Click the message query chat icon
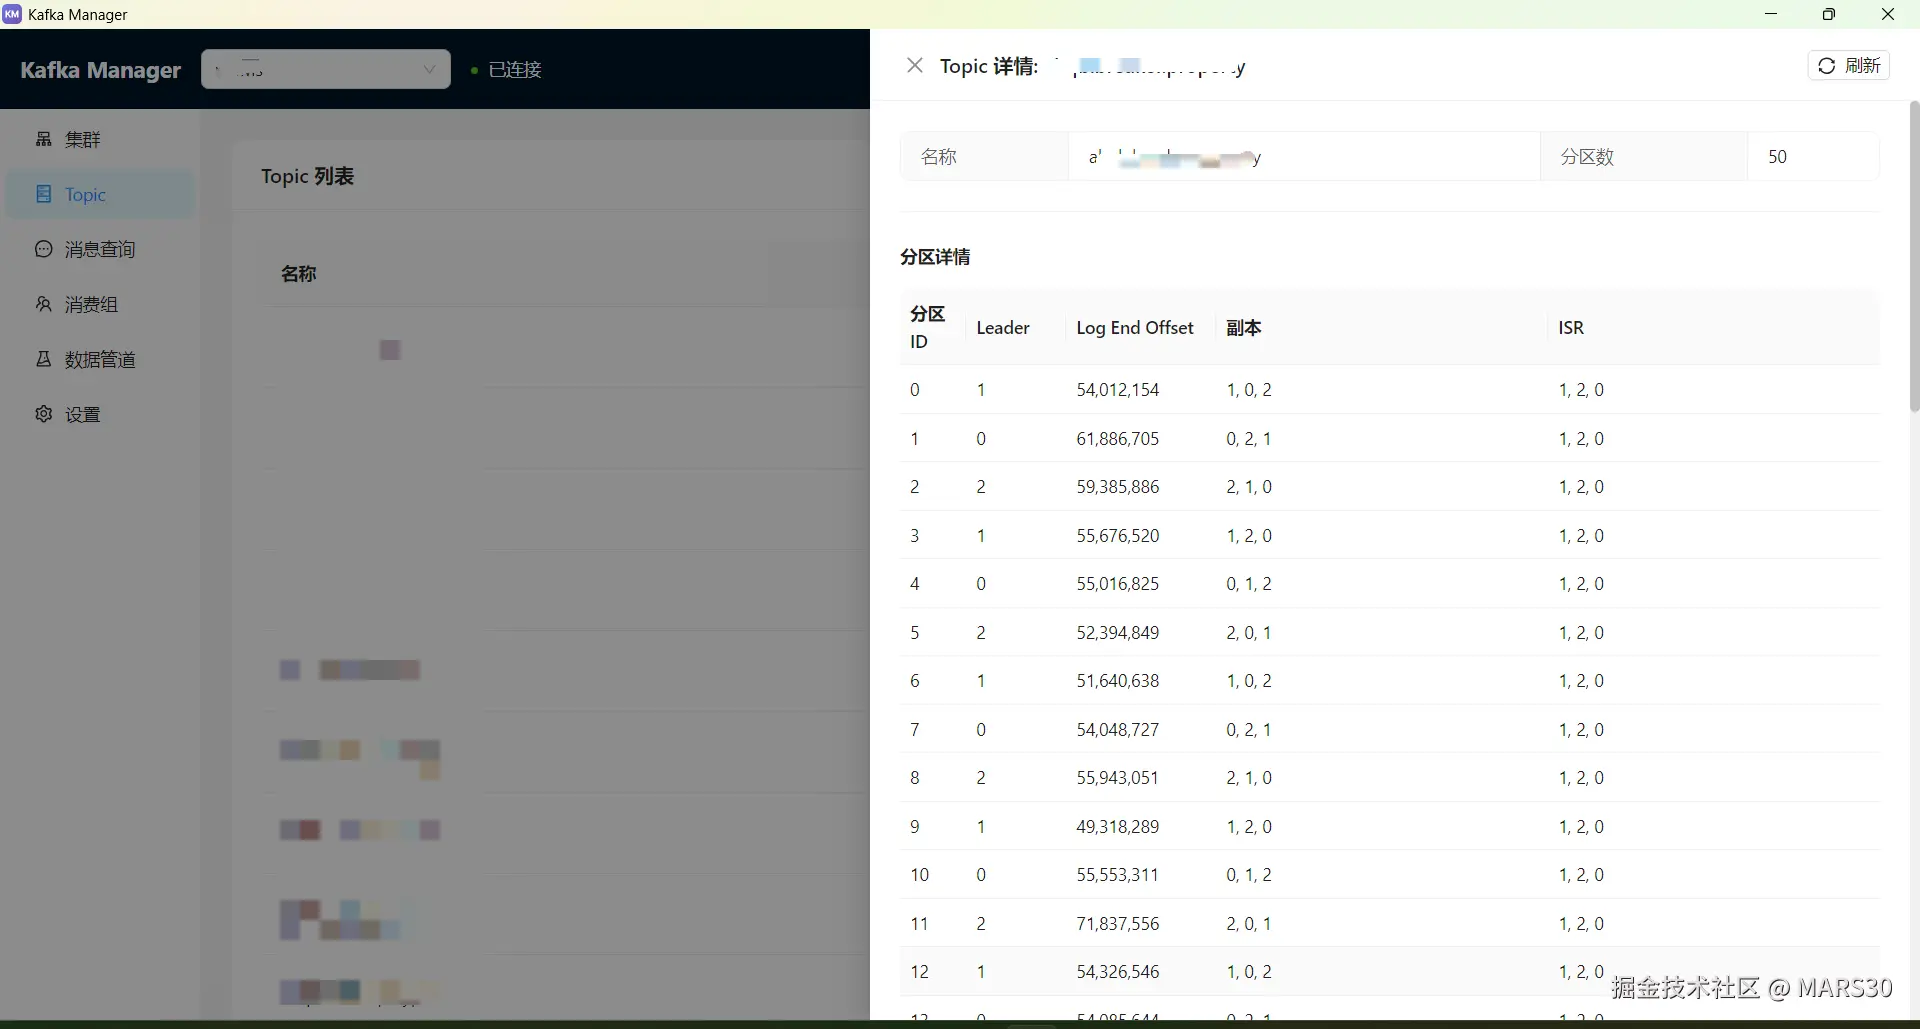1920x1029 pixels. click(x=44, y=249)
